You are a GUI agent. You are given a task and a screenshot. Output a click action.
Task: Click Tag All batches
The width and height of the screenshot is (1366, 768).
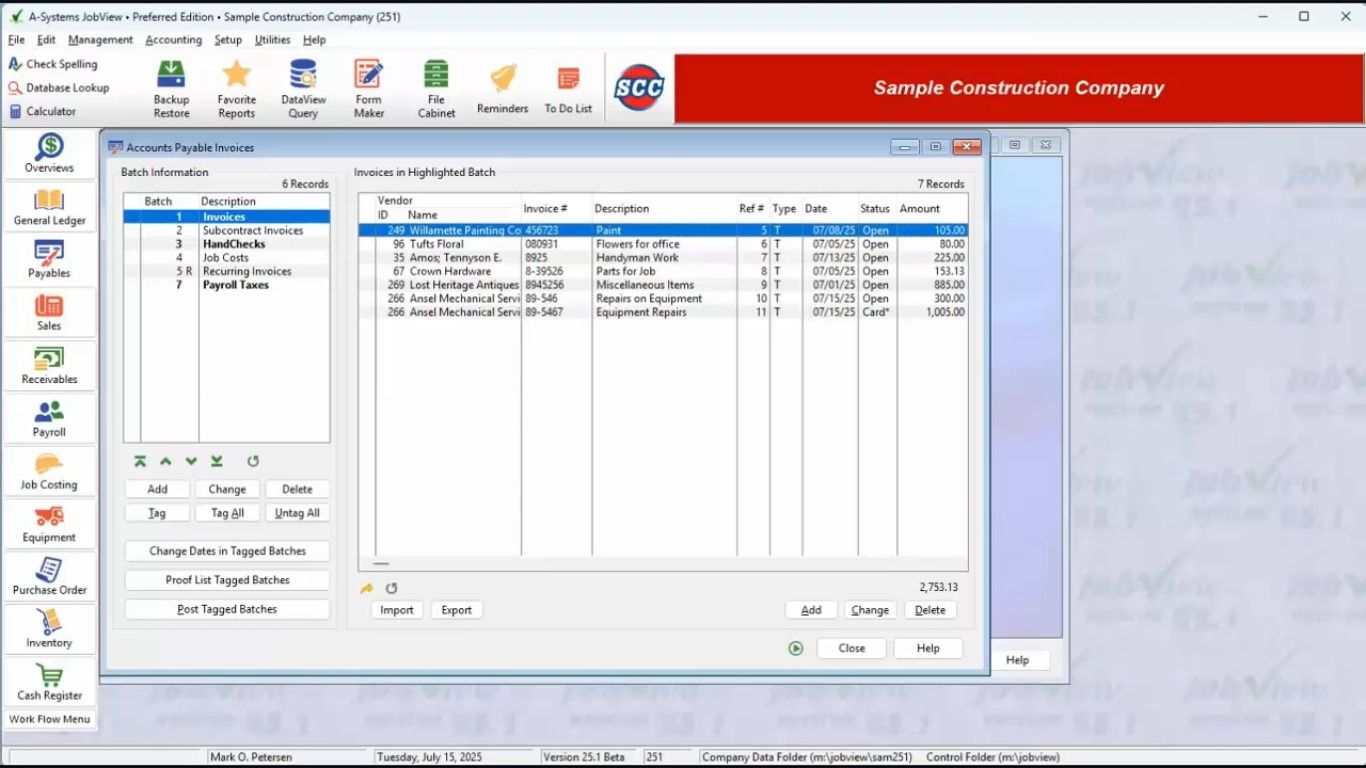click(227, 513)
